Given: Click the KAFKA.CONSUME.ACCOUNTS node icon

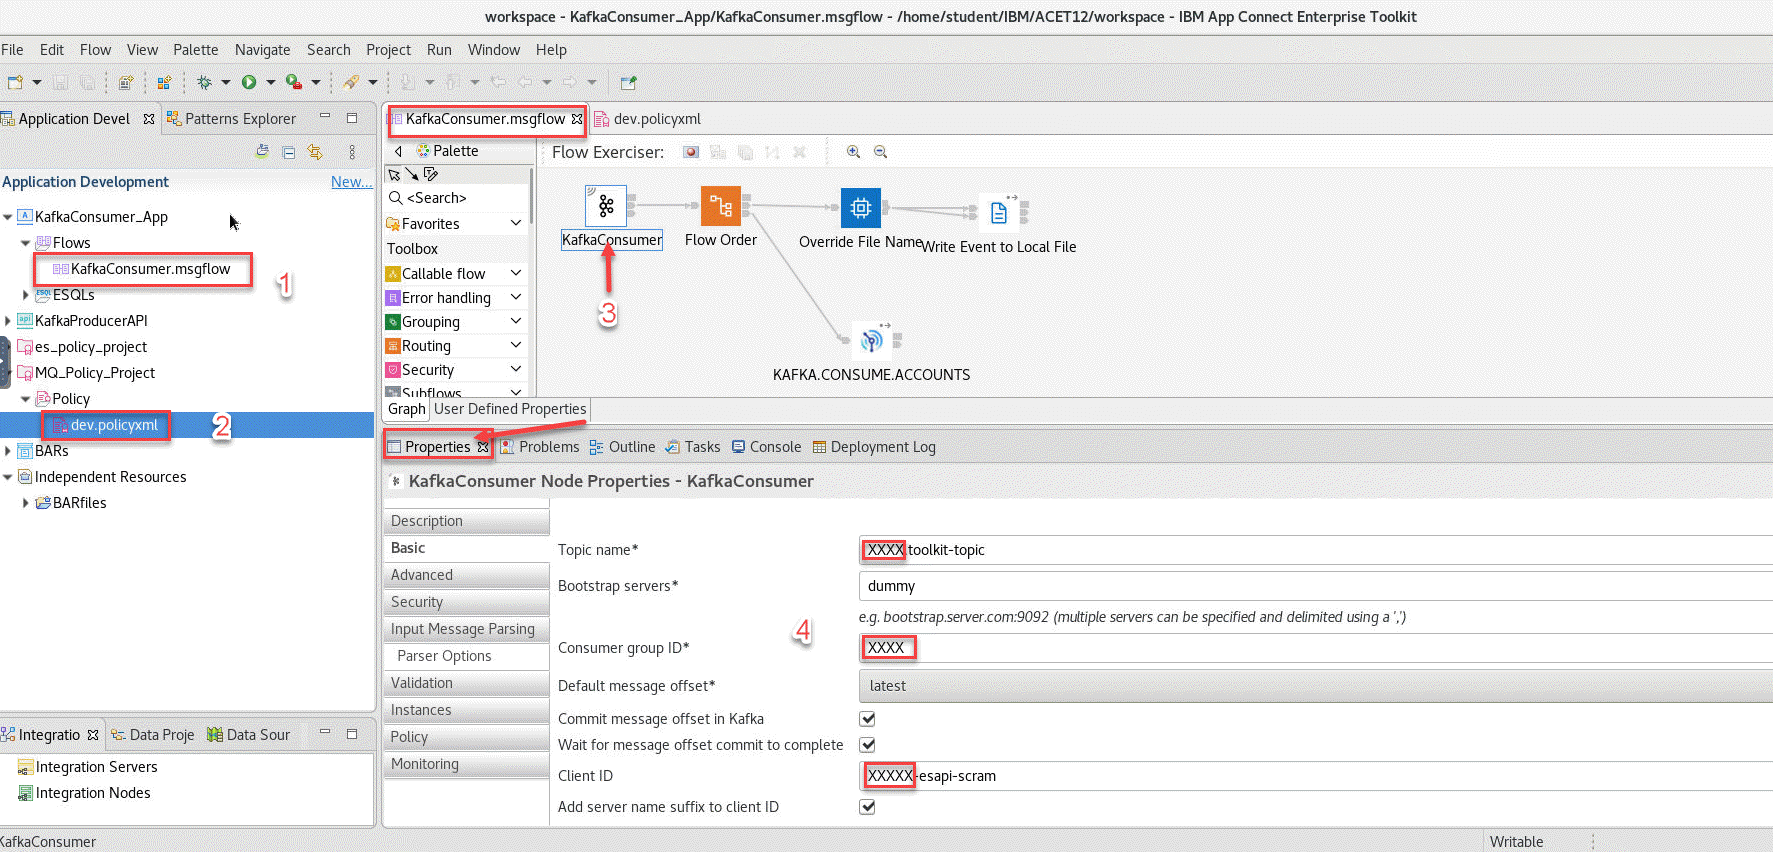Looking at the screenshot, I should pos(872,341).
